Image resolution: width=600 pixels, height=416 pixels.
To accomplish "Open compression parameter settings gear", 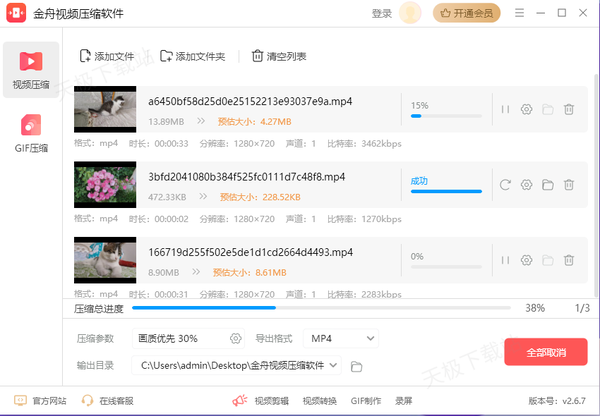I will (x=236, y=339).
